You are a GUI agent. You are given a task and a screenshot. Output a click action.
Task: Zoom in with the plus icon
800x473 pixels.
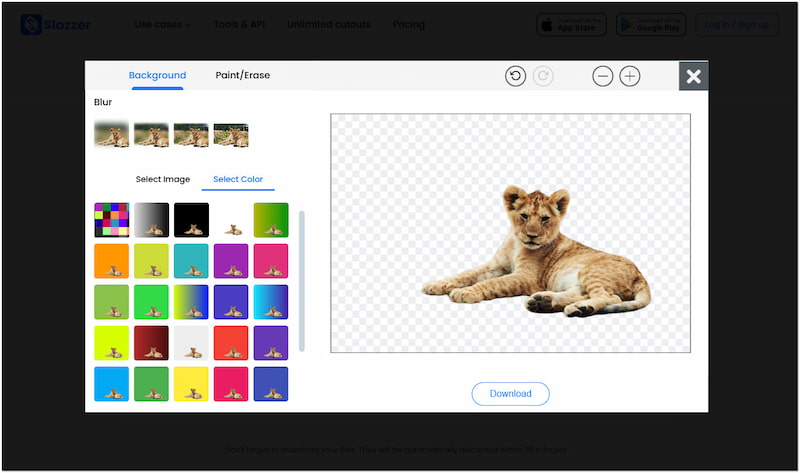point(630,76)
